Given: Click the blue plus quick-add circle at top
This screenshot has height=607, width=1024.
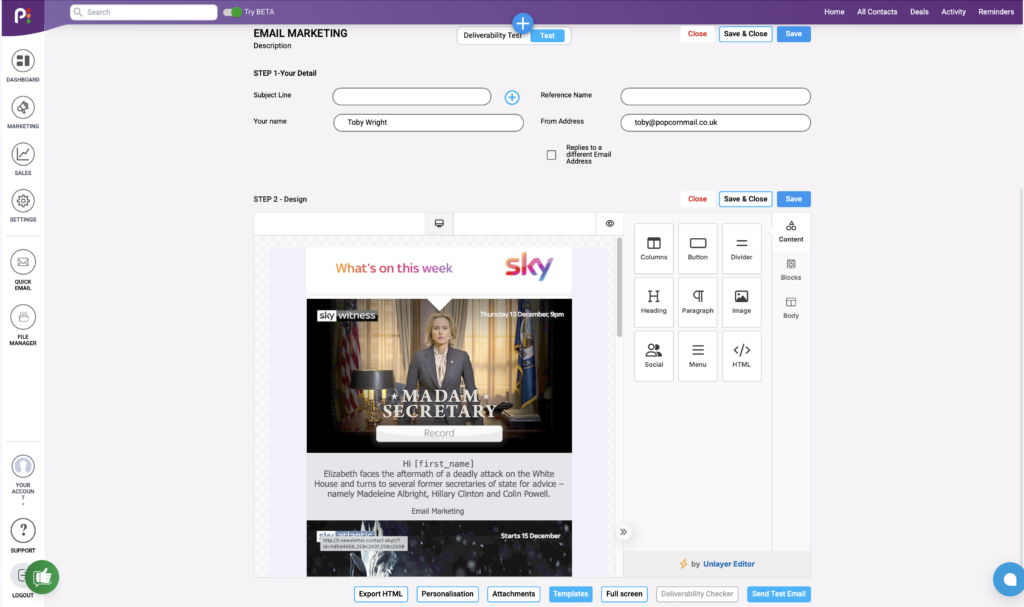Looking at the screenshot, I should point(522,24).
